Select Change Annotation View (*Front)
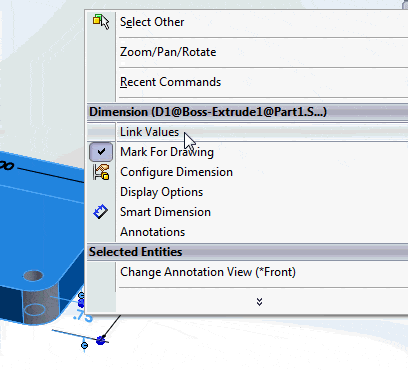Screen dimensions: 408x370 point(208,272)
